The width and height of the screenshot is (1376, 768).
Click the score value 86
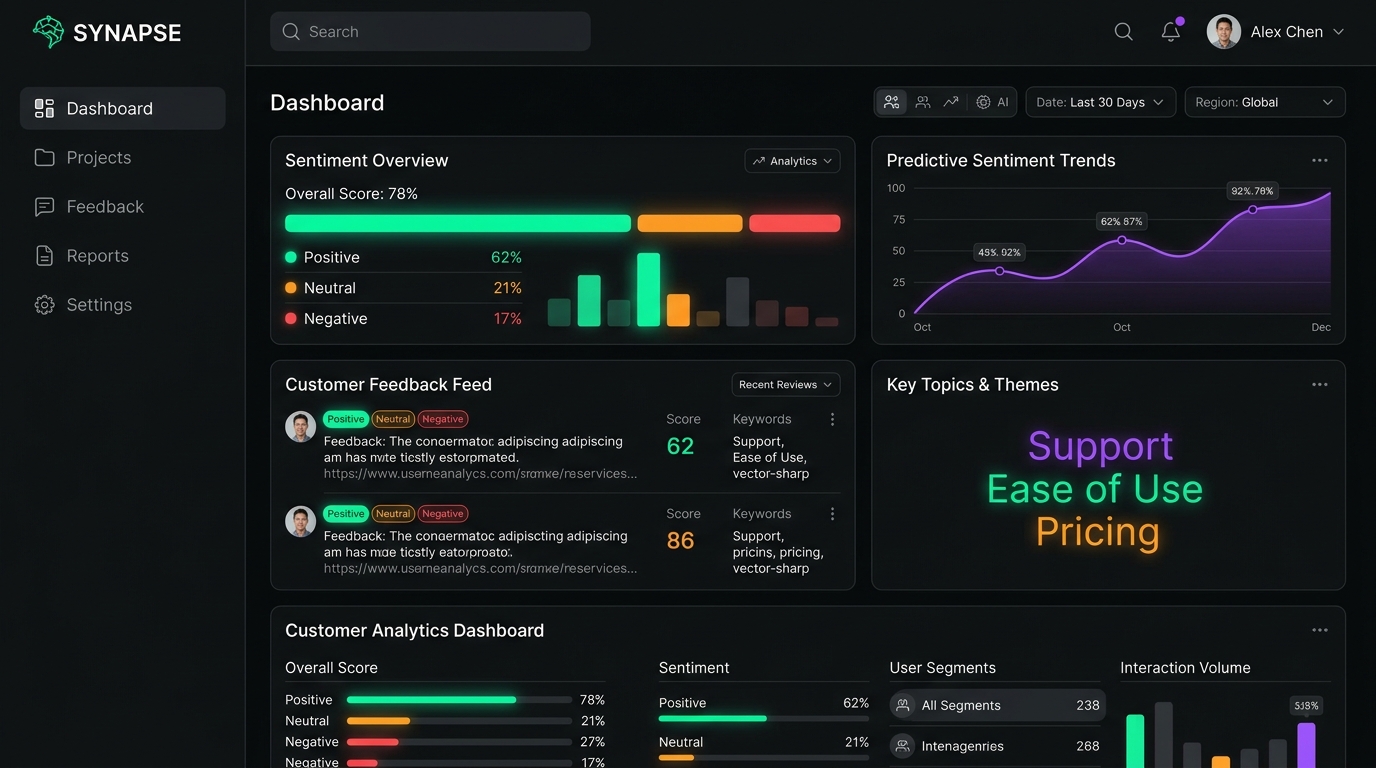pyautogui.click(x=680, y=541)
